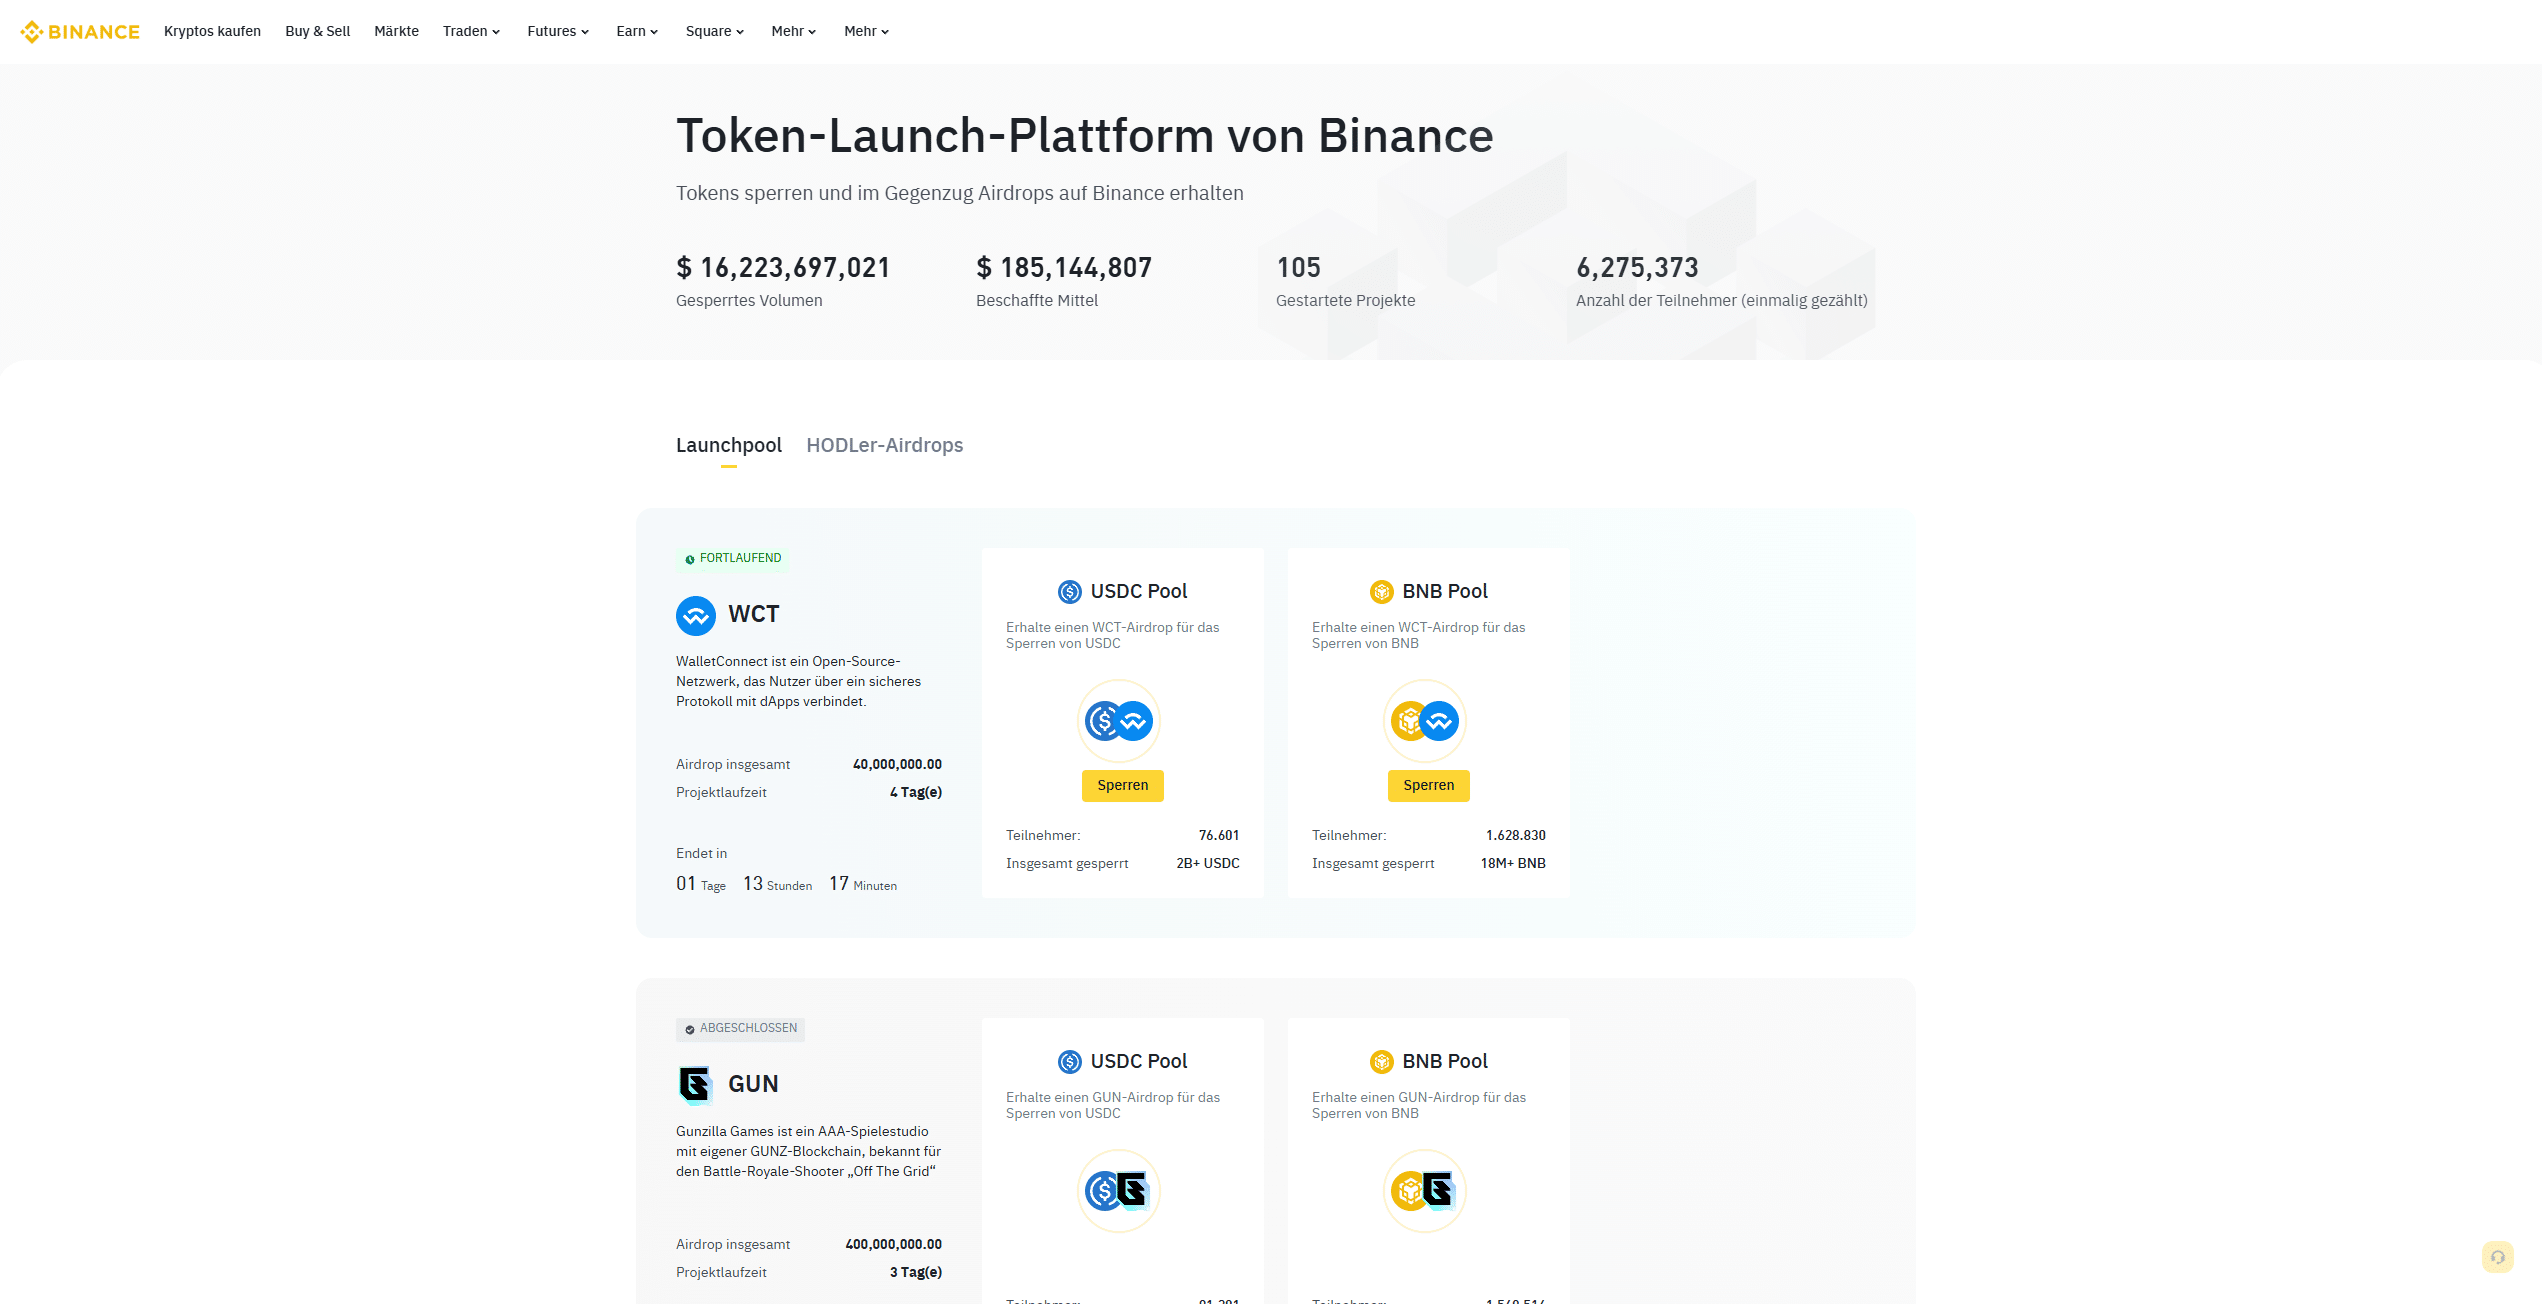Select the combined USDC-WCT pool badge icon
2542x1304 pixels.
1121,720
